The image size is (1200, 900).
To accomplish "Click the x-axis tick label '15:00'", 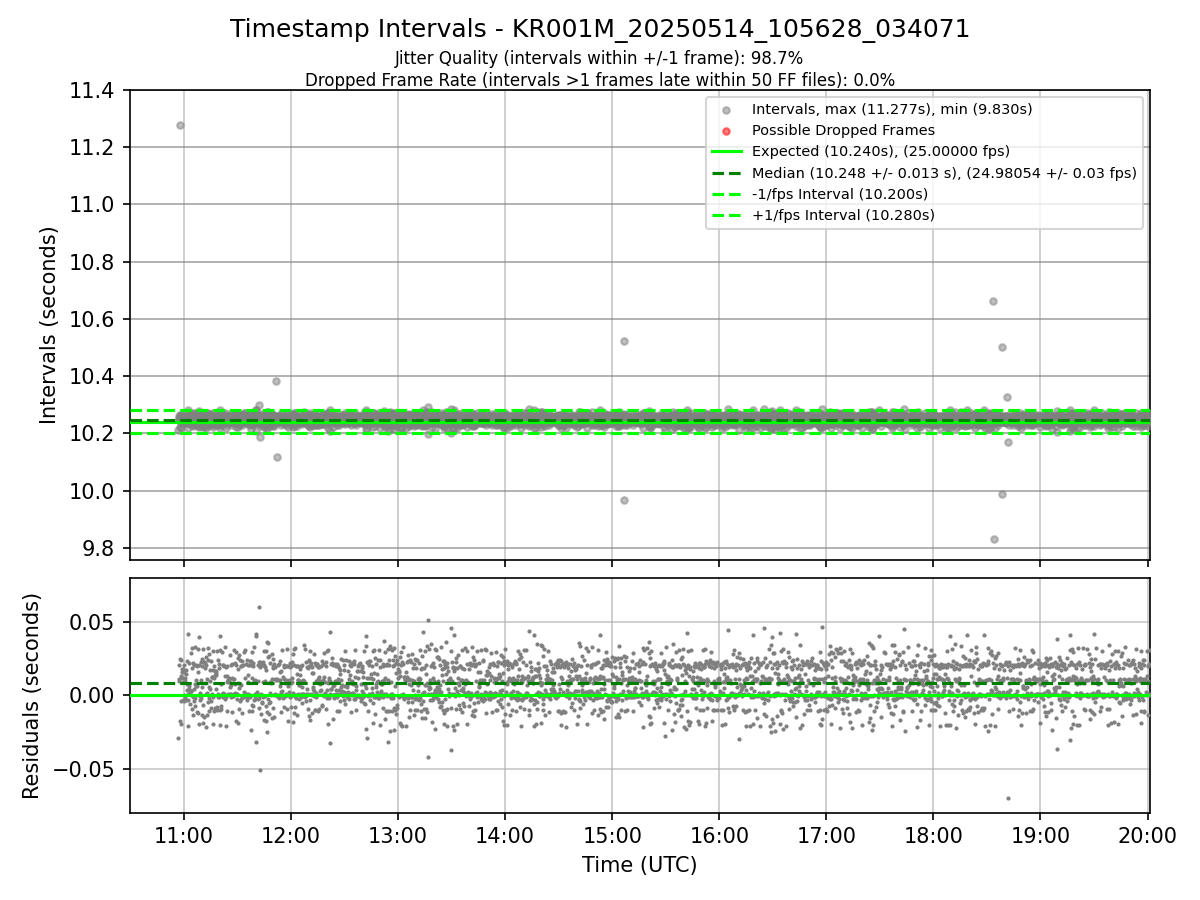I will (612, 835).
